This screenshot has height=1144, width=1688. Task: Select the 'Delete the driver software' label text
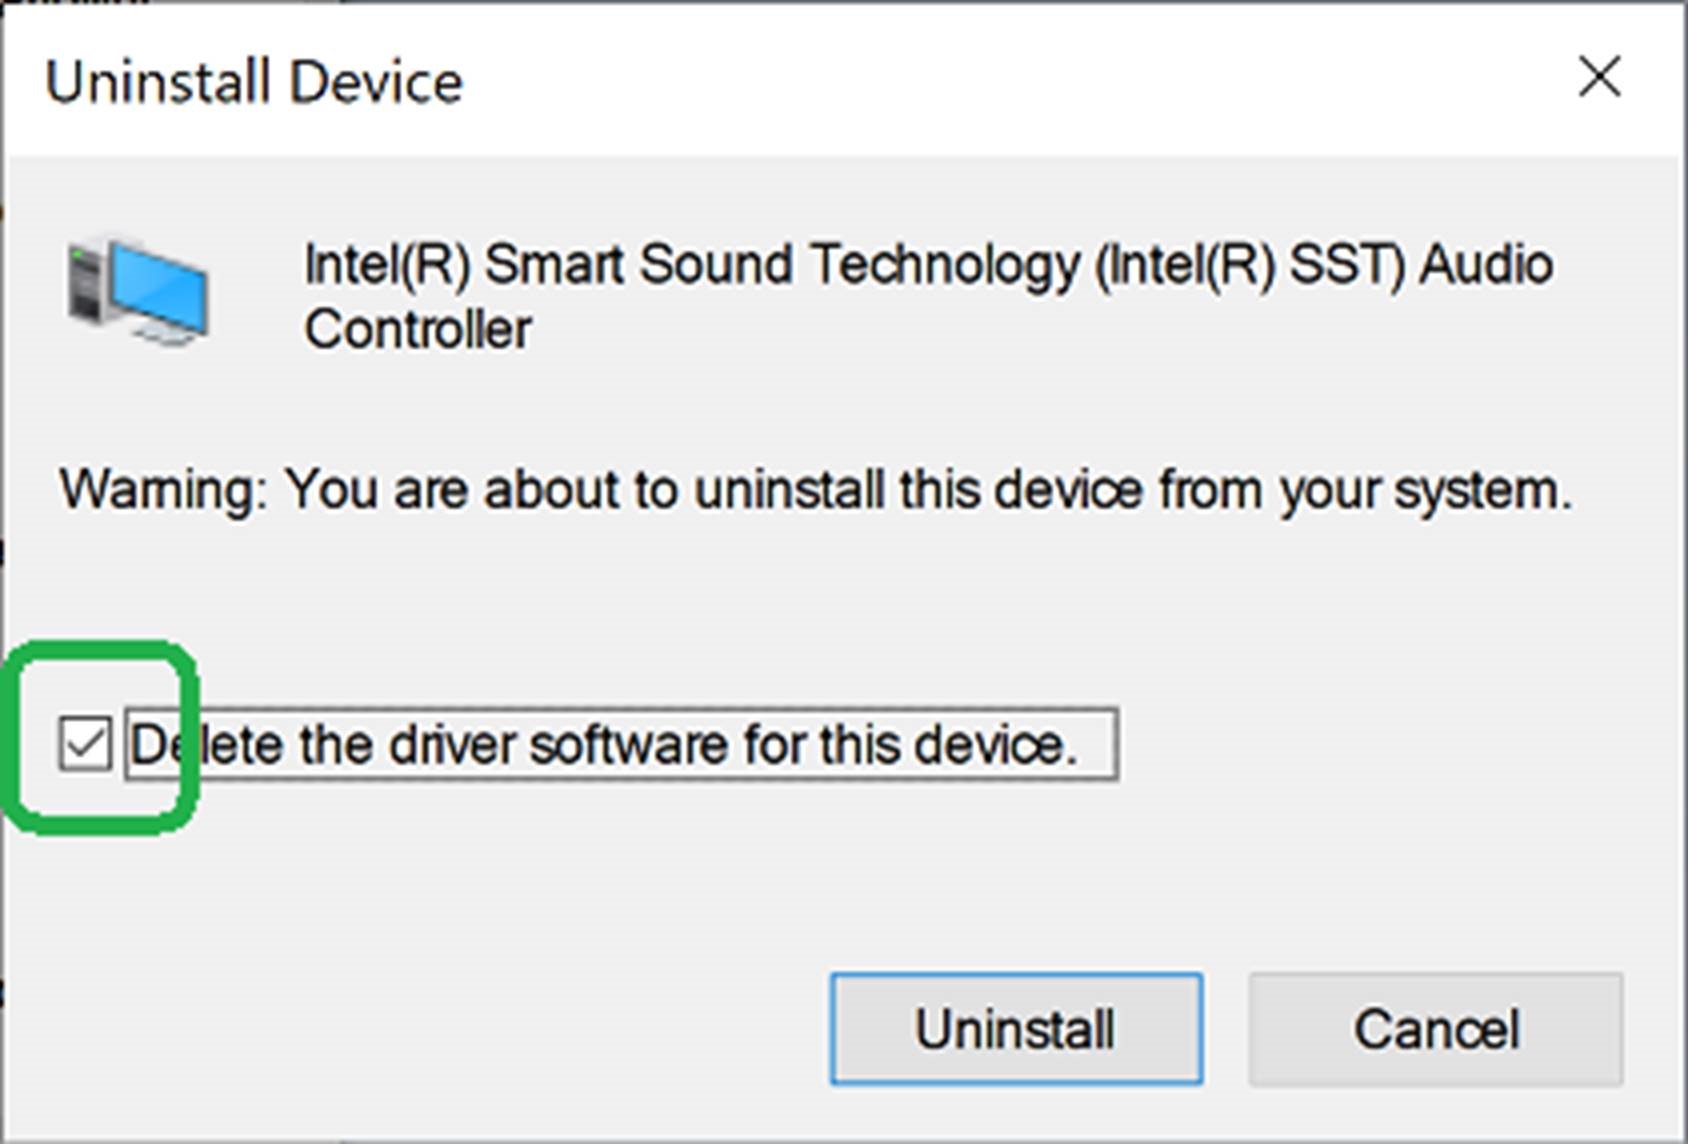click(x=603, y=745)
